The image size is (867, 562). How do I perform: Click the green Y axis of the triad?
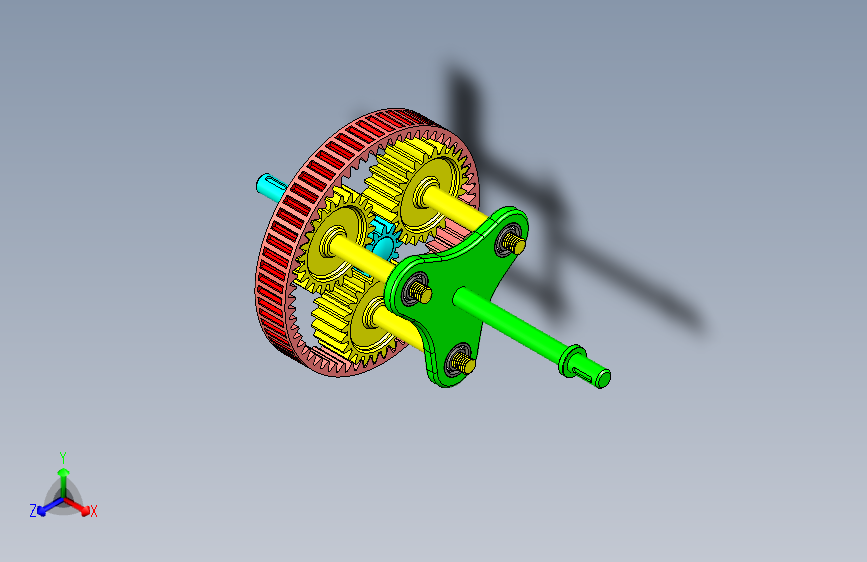[63, 482]
